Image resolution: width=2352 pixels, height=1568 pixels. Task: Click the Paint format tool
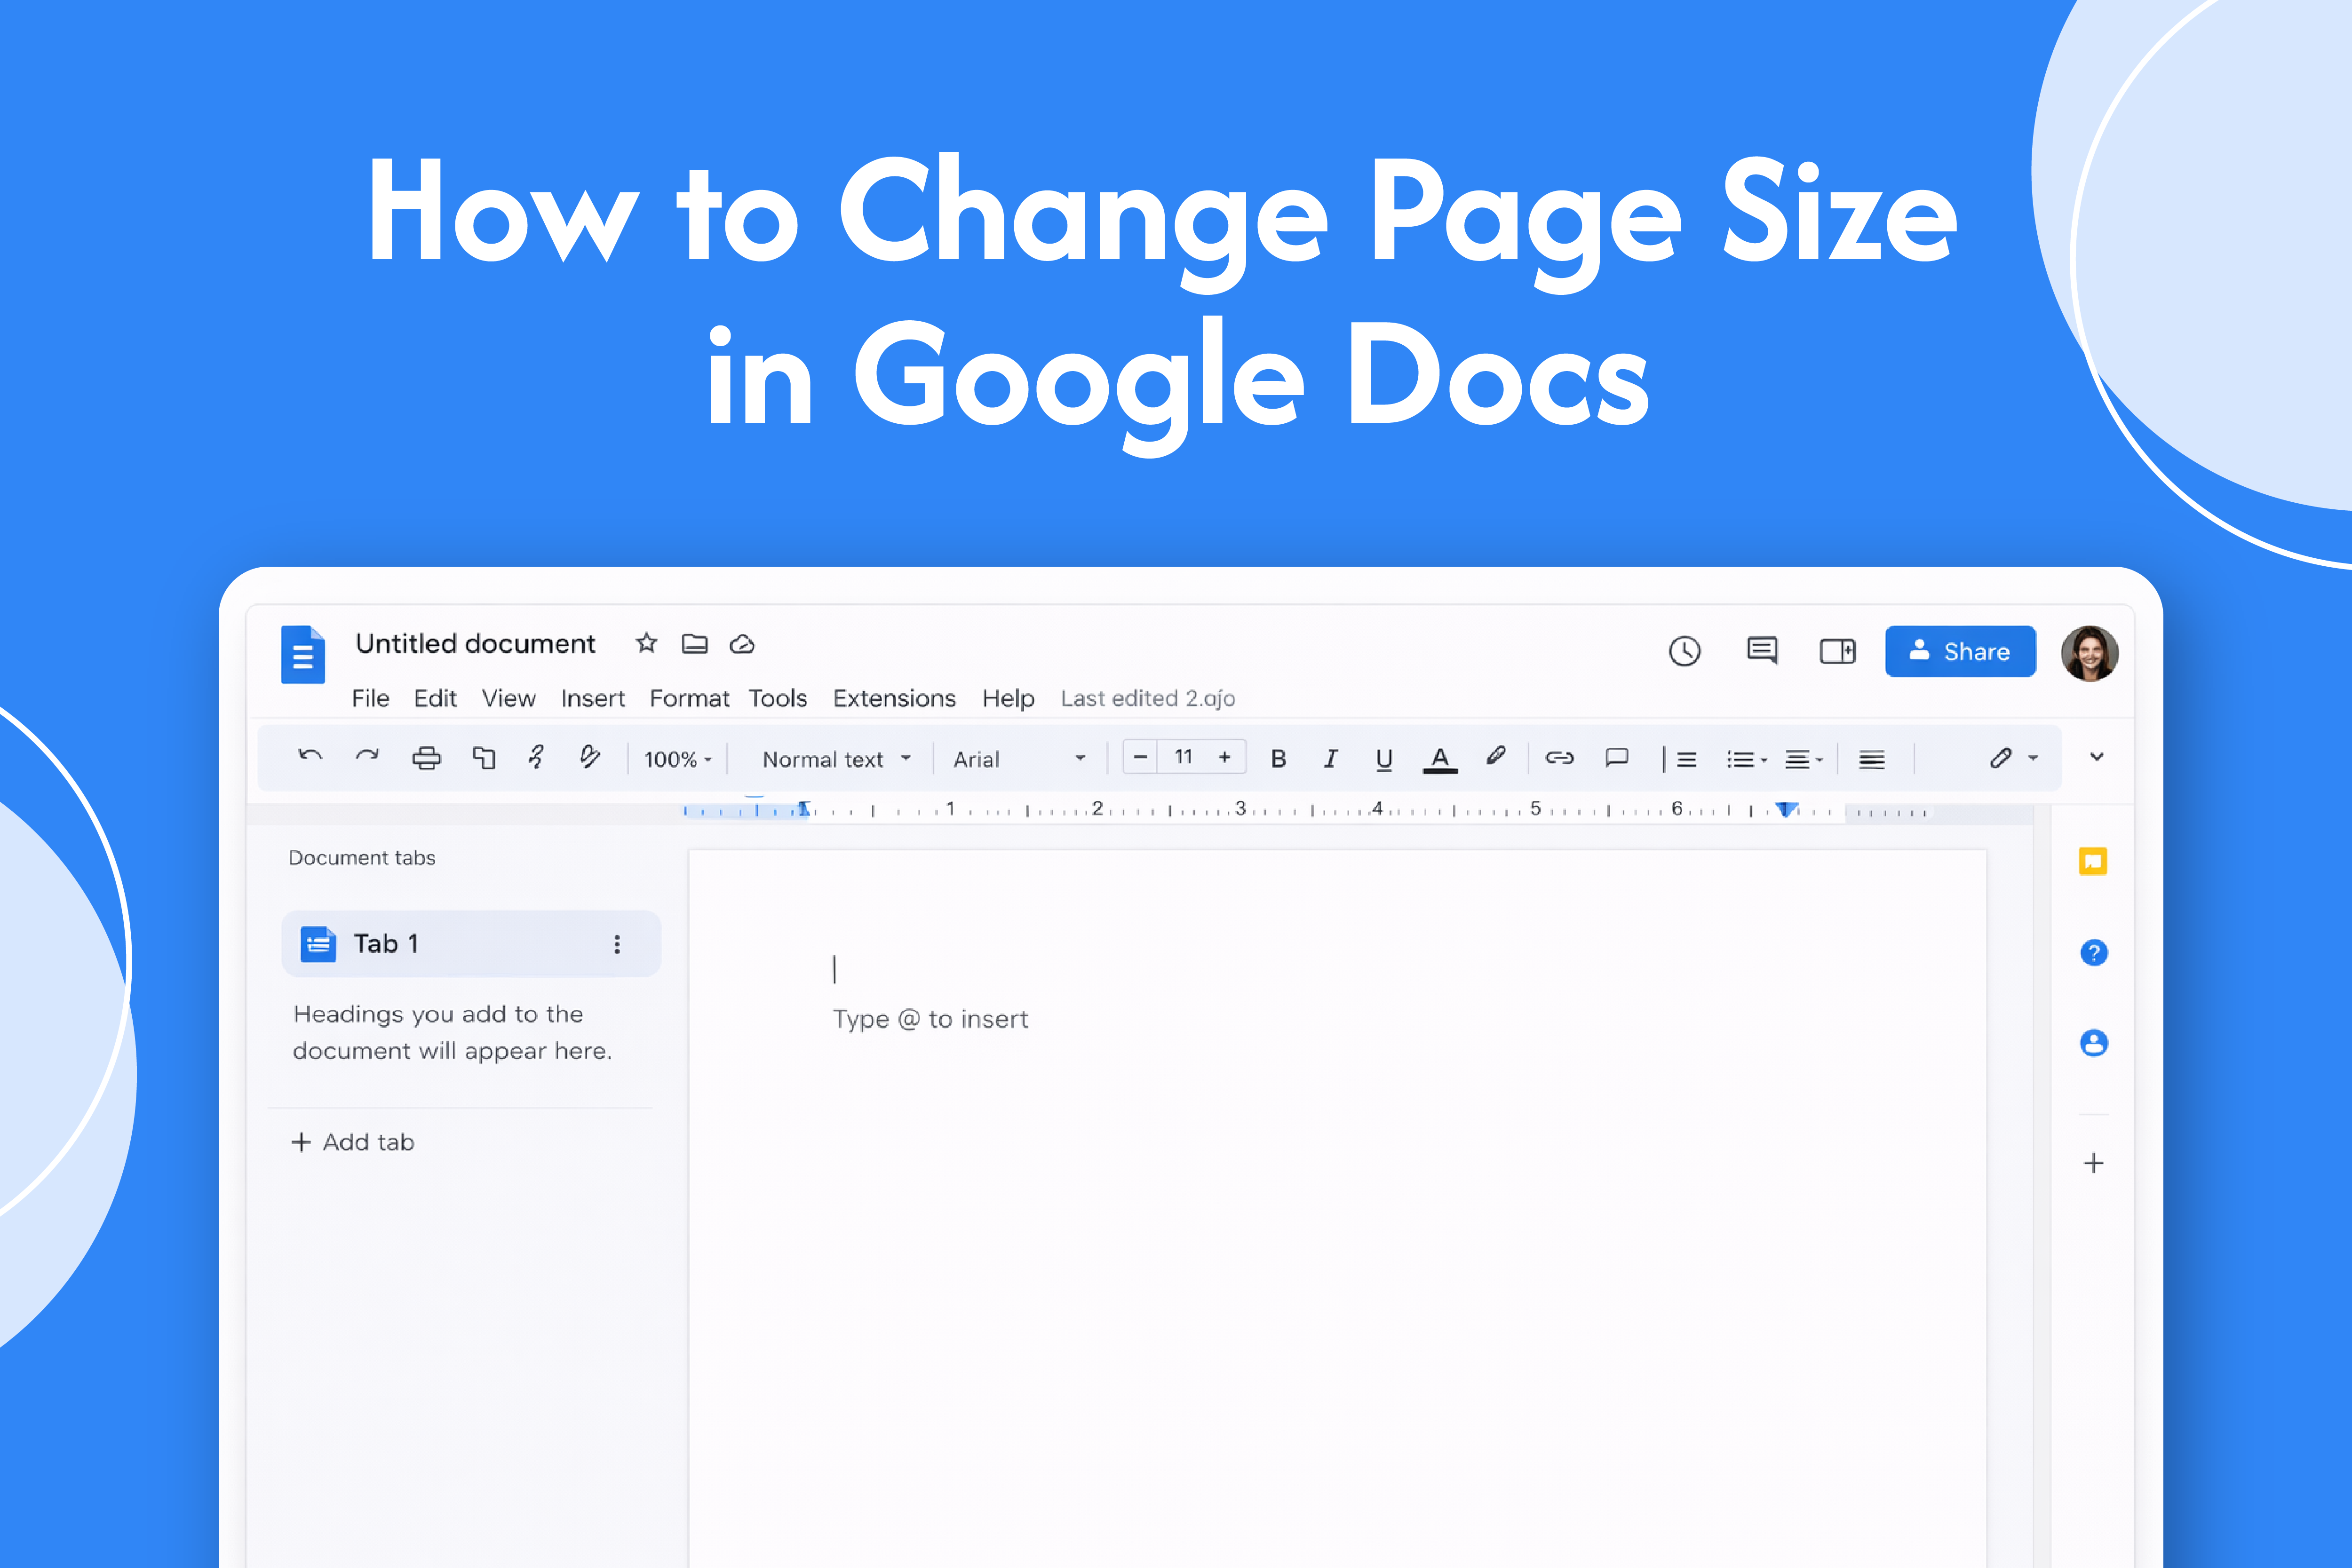tap(590, 758)
